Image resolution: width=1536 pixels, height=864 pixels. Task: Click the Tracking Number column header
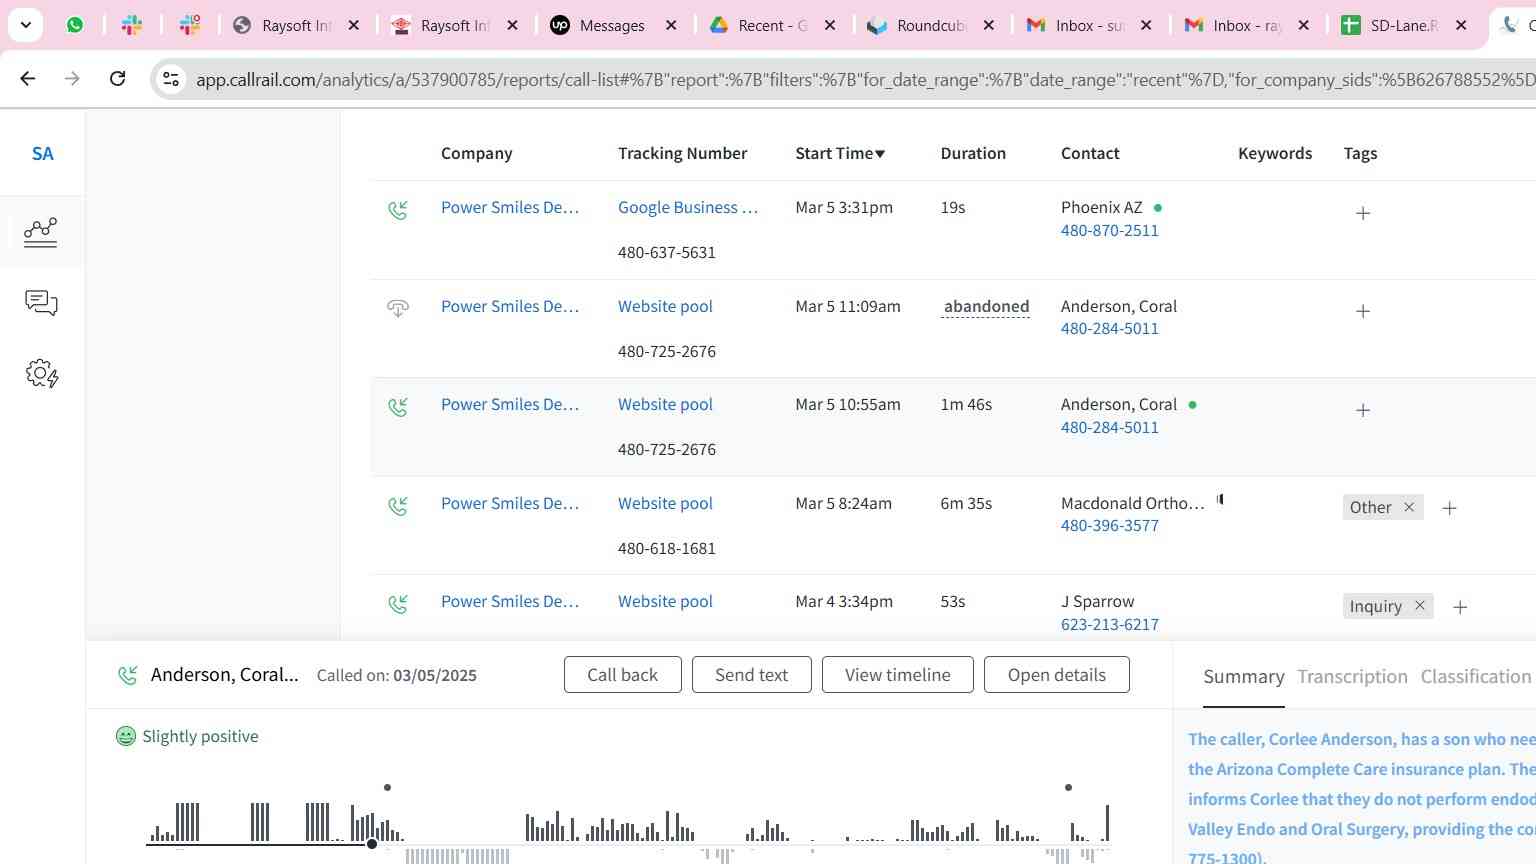pos(682,153)
